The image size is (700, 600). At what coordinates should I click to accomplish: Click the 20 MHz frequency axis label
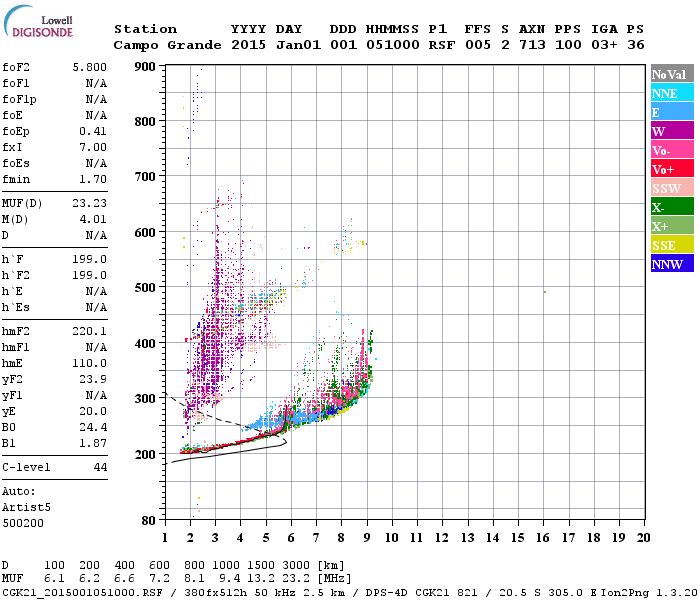click(643, 538)
